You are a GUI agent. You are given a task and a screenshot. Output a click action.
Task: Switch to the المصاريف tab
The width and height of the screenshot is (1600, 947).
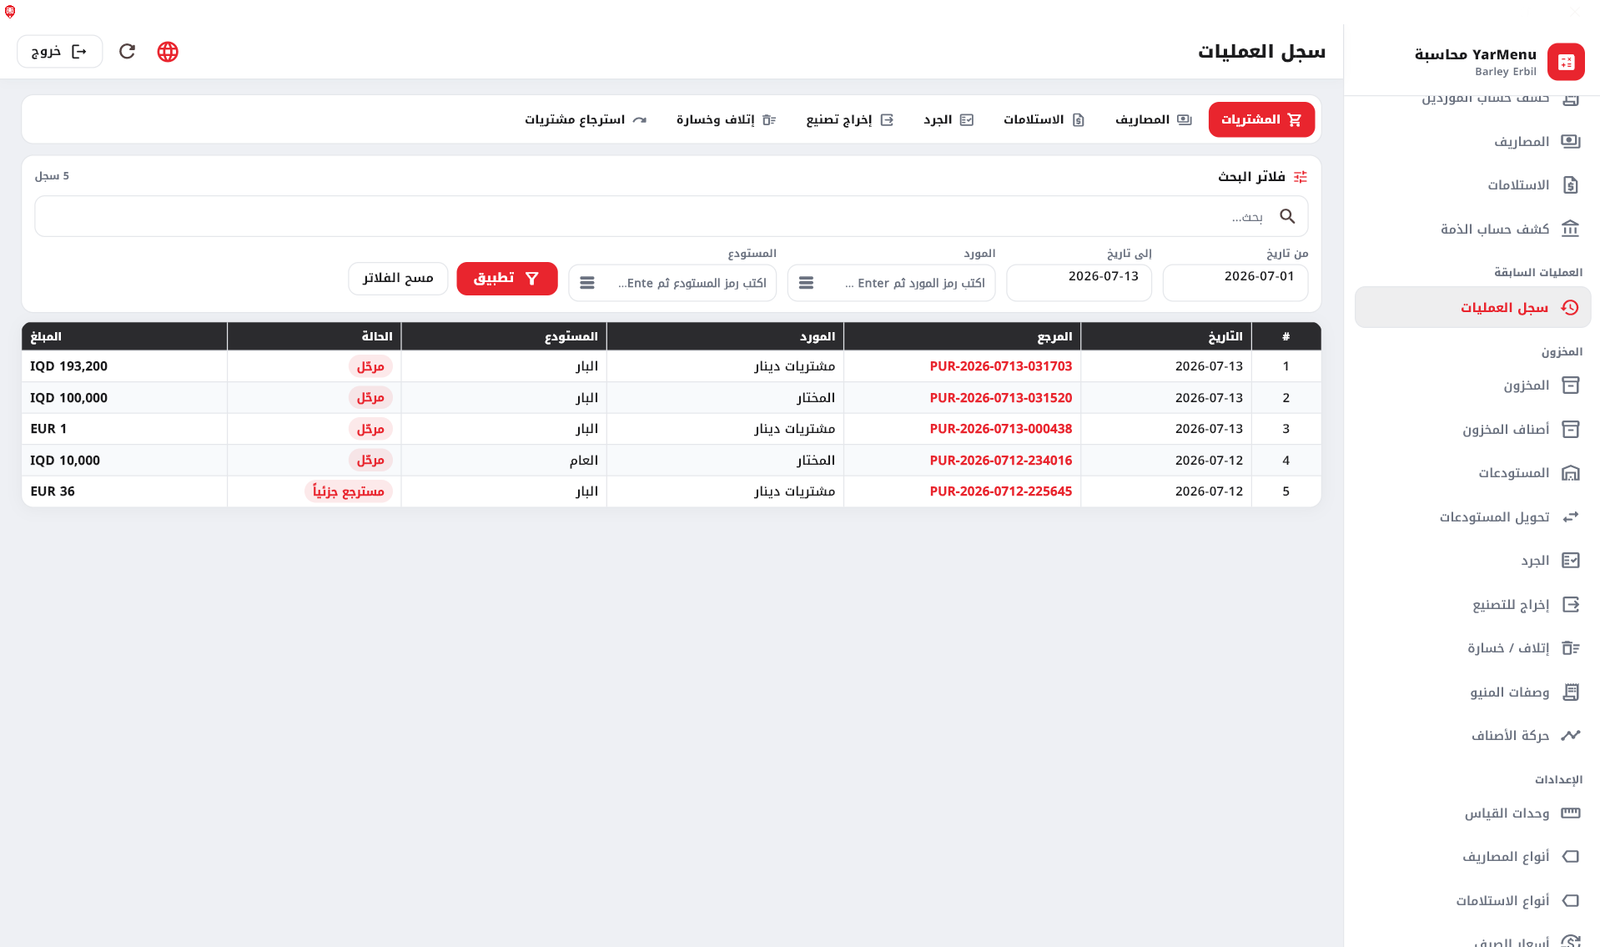click(x=1153, y=120)
